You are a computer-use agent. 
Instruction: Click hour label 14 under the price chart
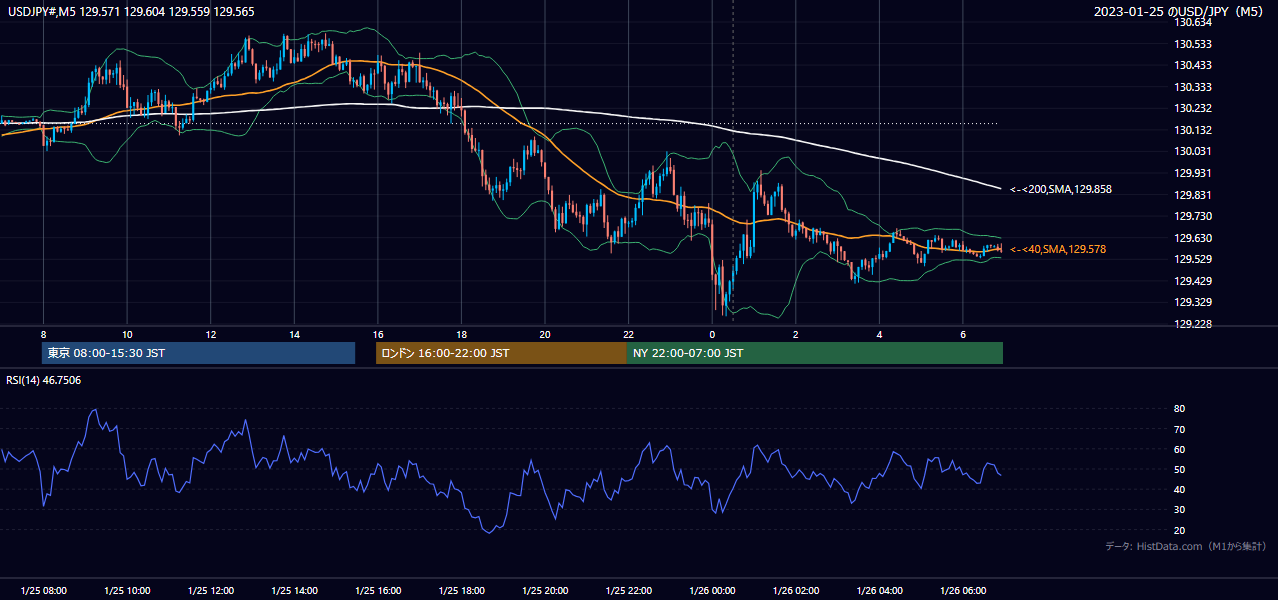[294, 334]
